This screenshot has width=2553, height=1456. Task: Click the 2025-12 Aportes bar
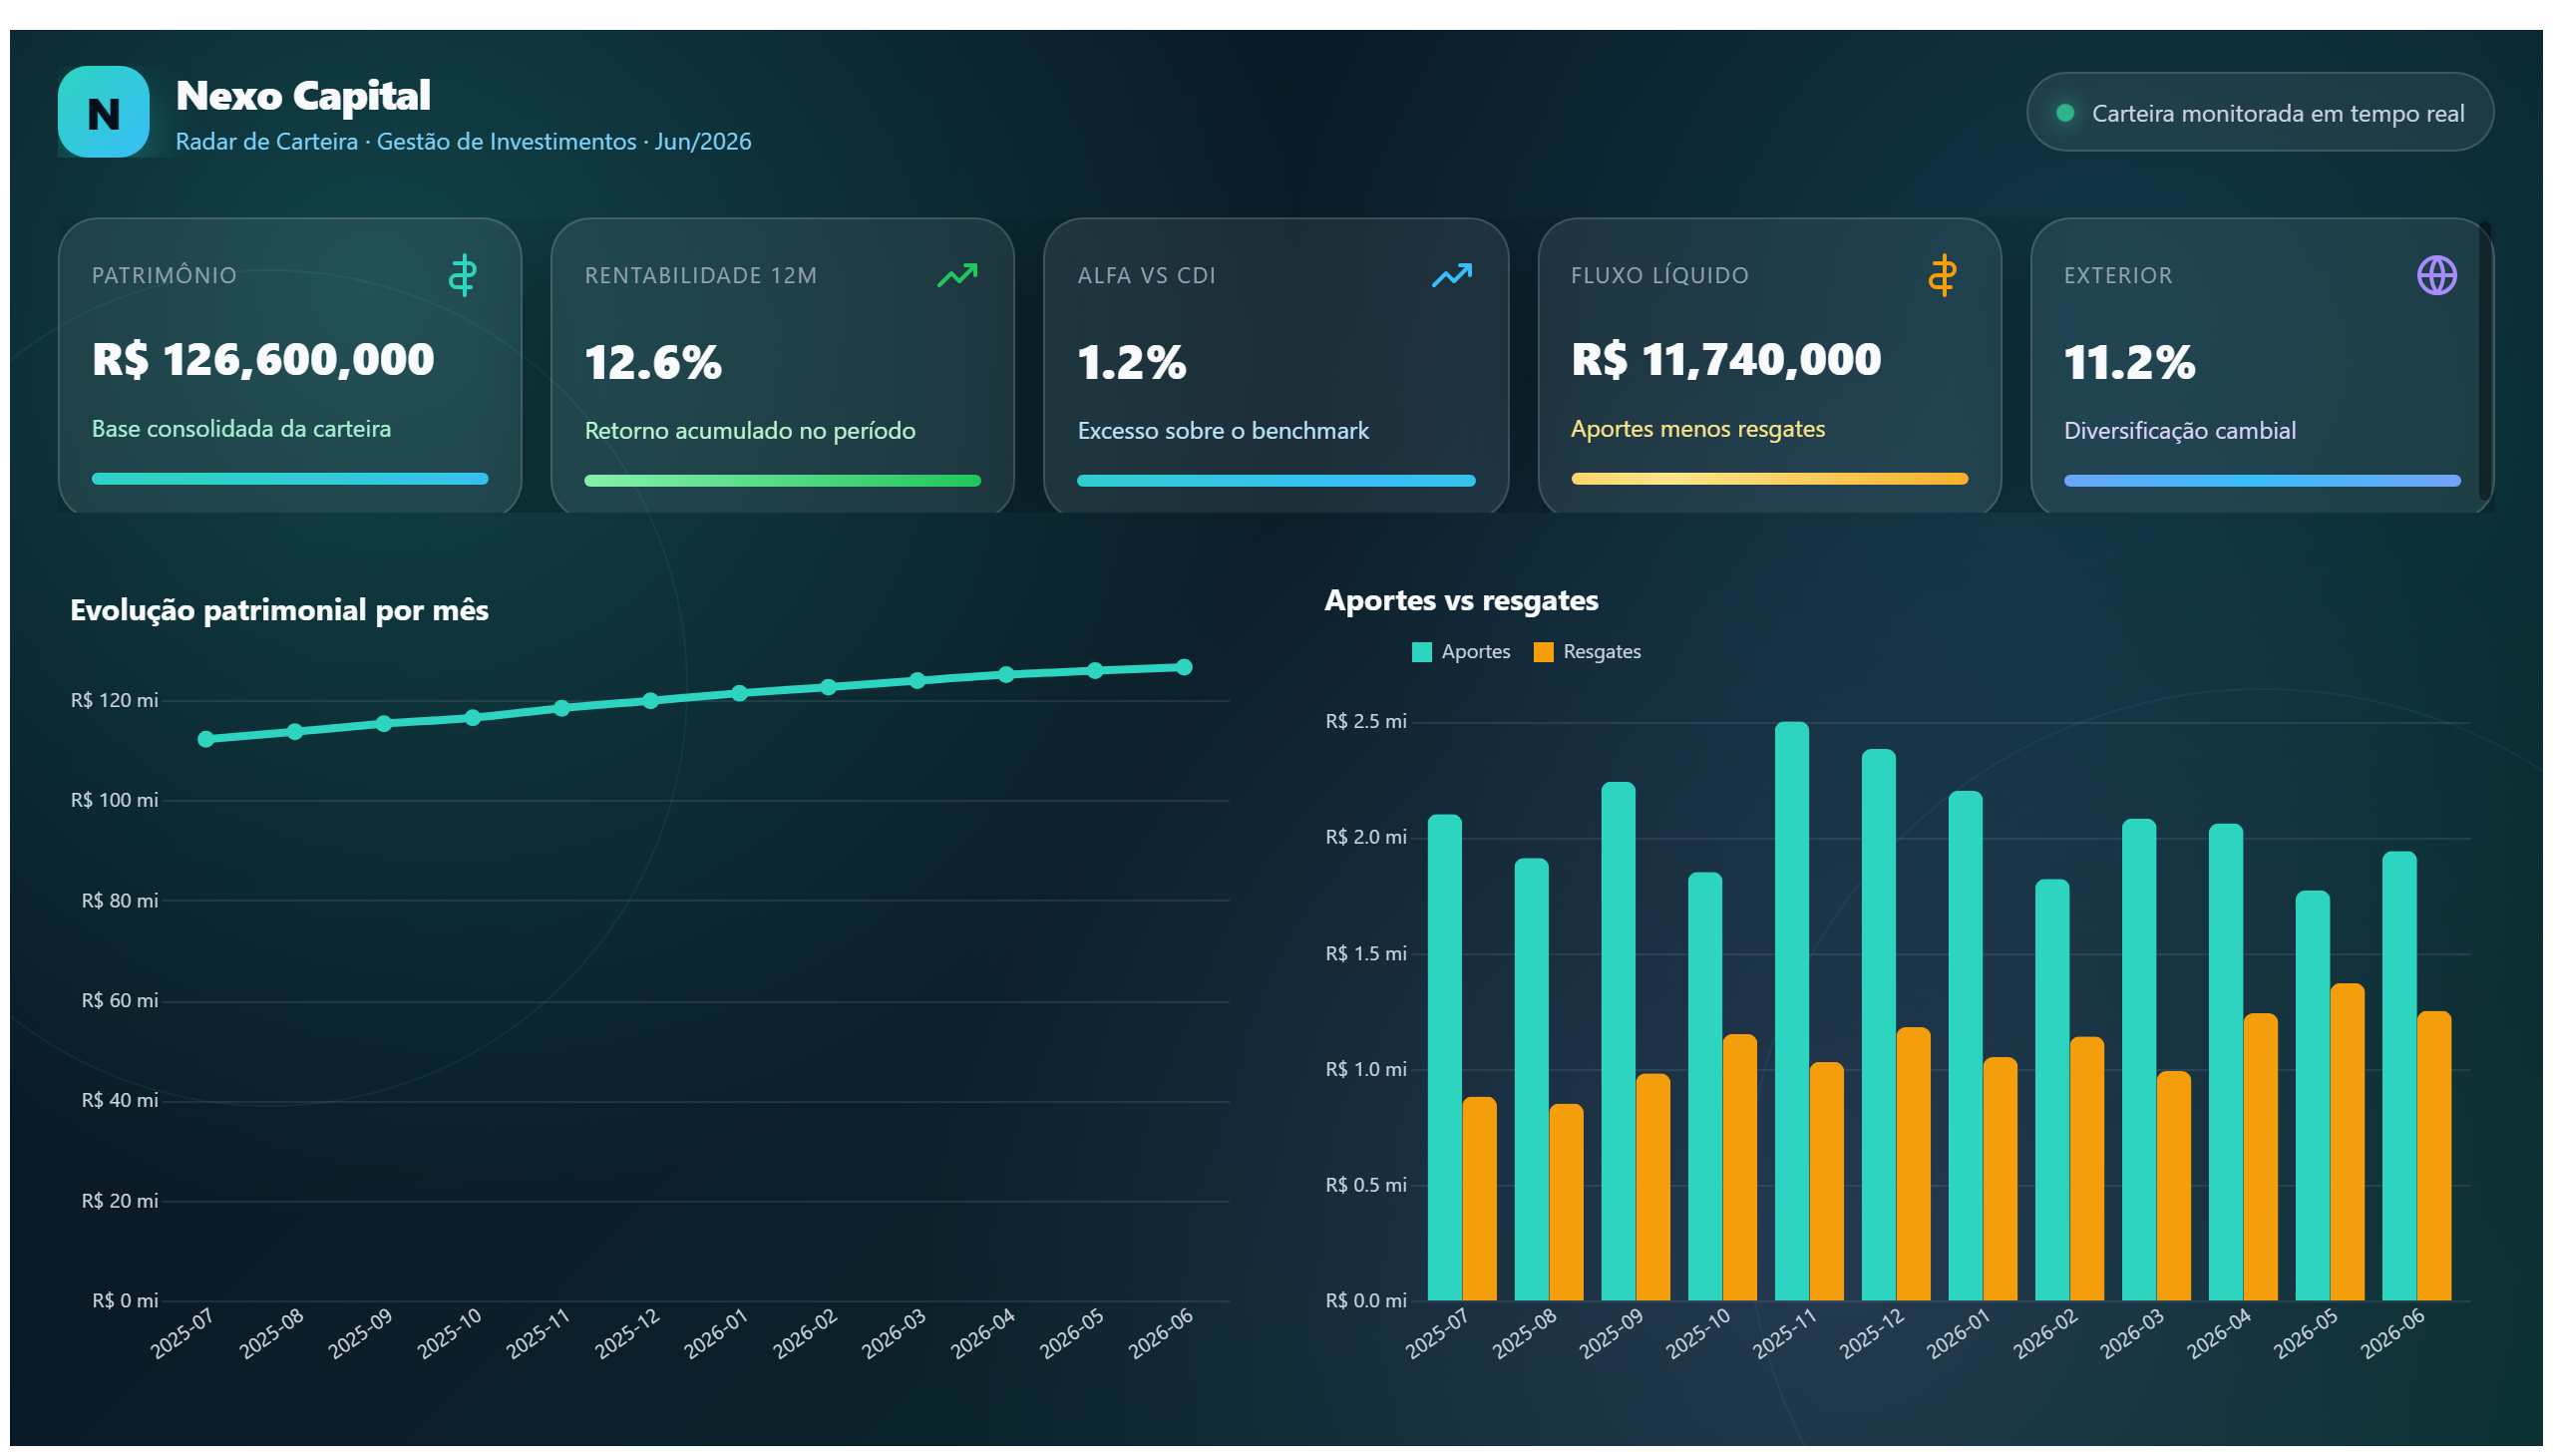tap(1878, 1025)
